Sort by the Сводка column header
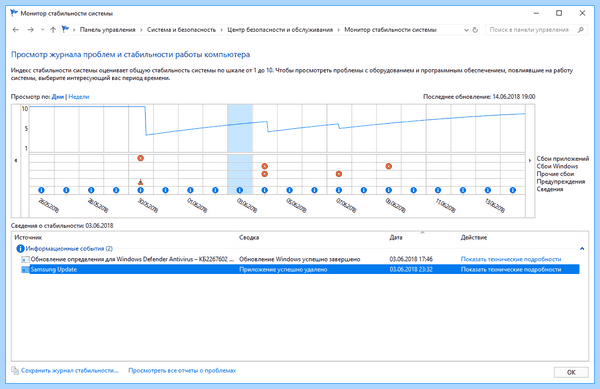The height and width of the screenshot is (389, 600). coord(249,238)
